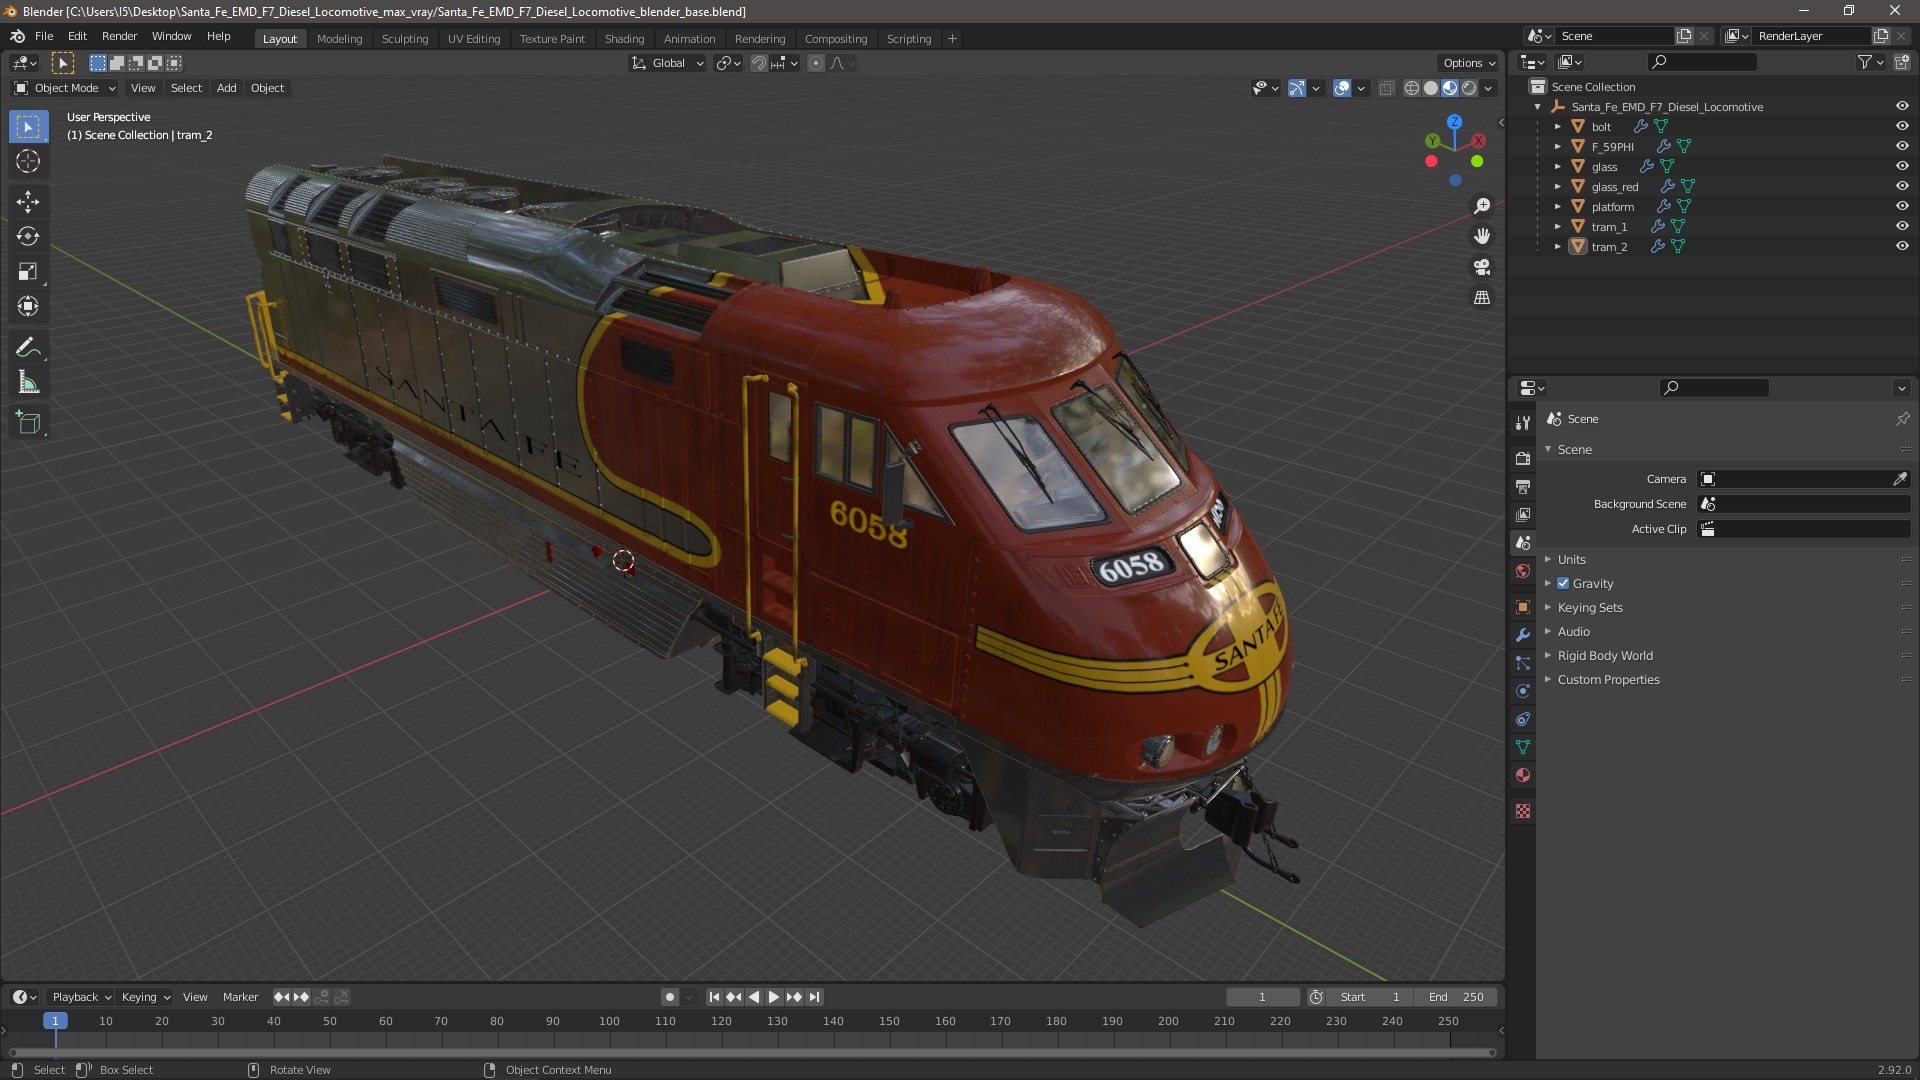
Task: Open the Global orientation dropdown
Action: point(667,63)
